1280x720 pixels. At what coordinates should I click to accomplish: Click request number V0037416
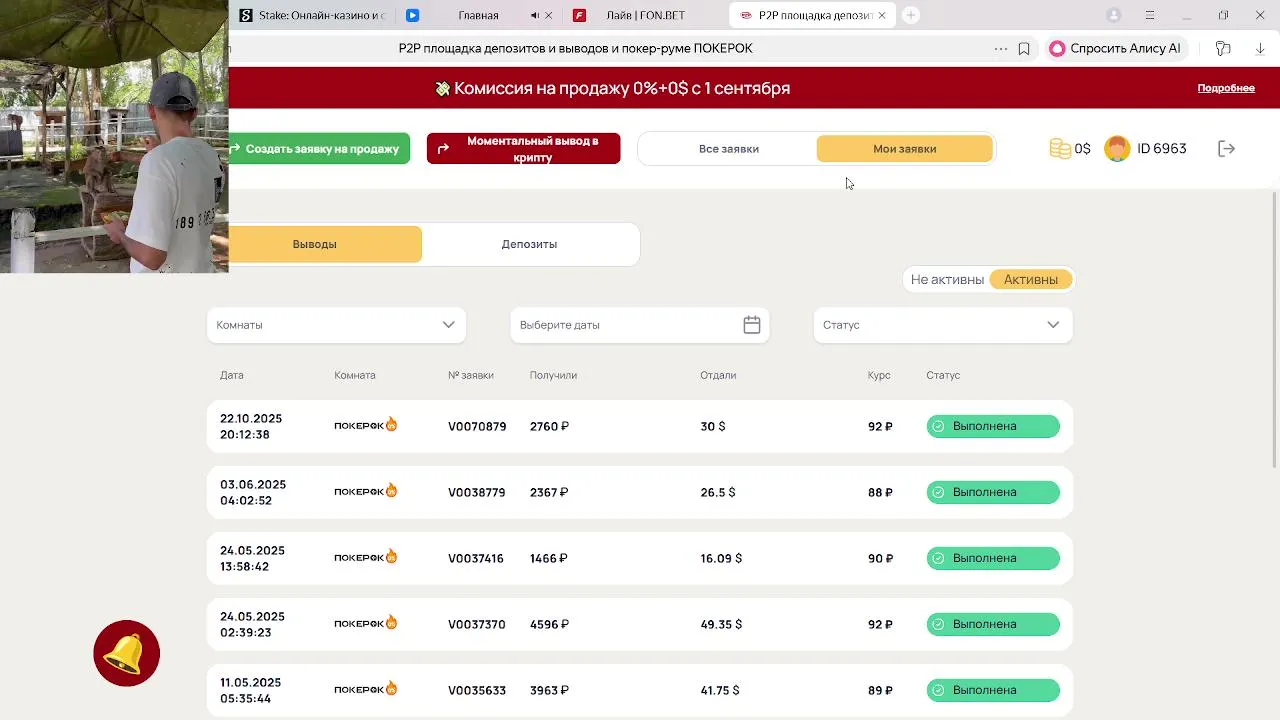(x=476, y=558)
